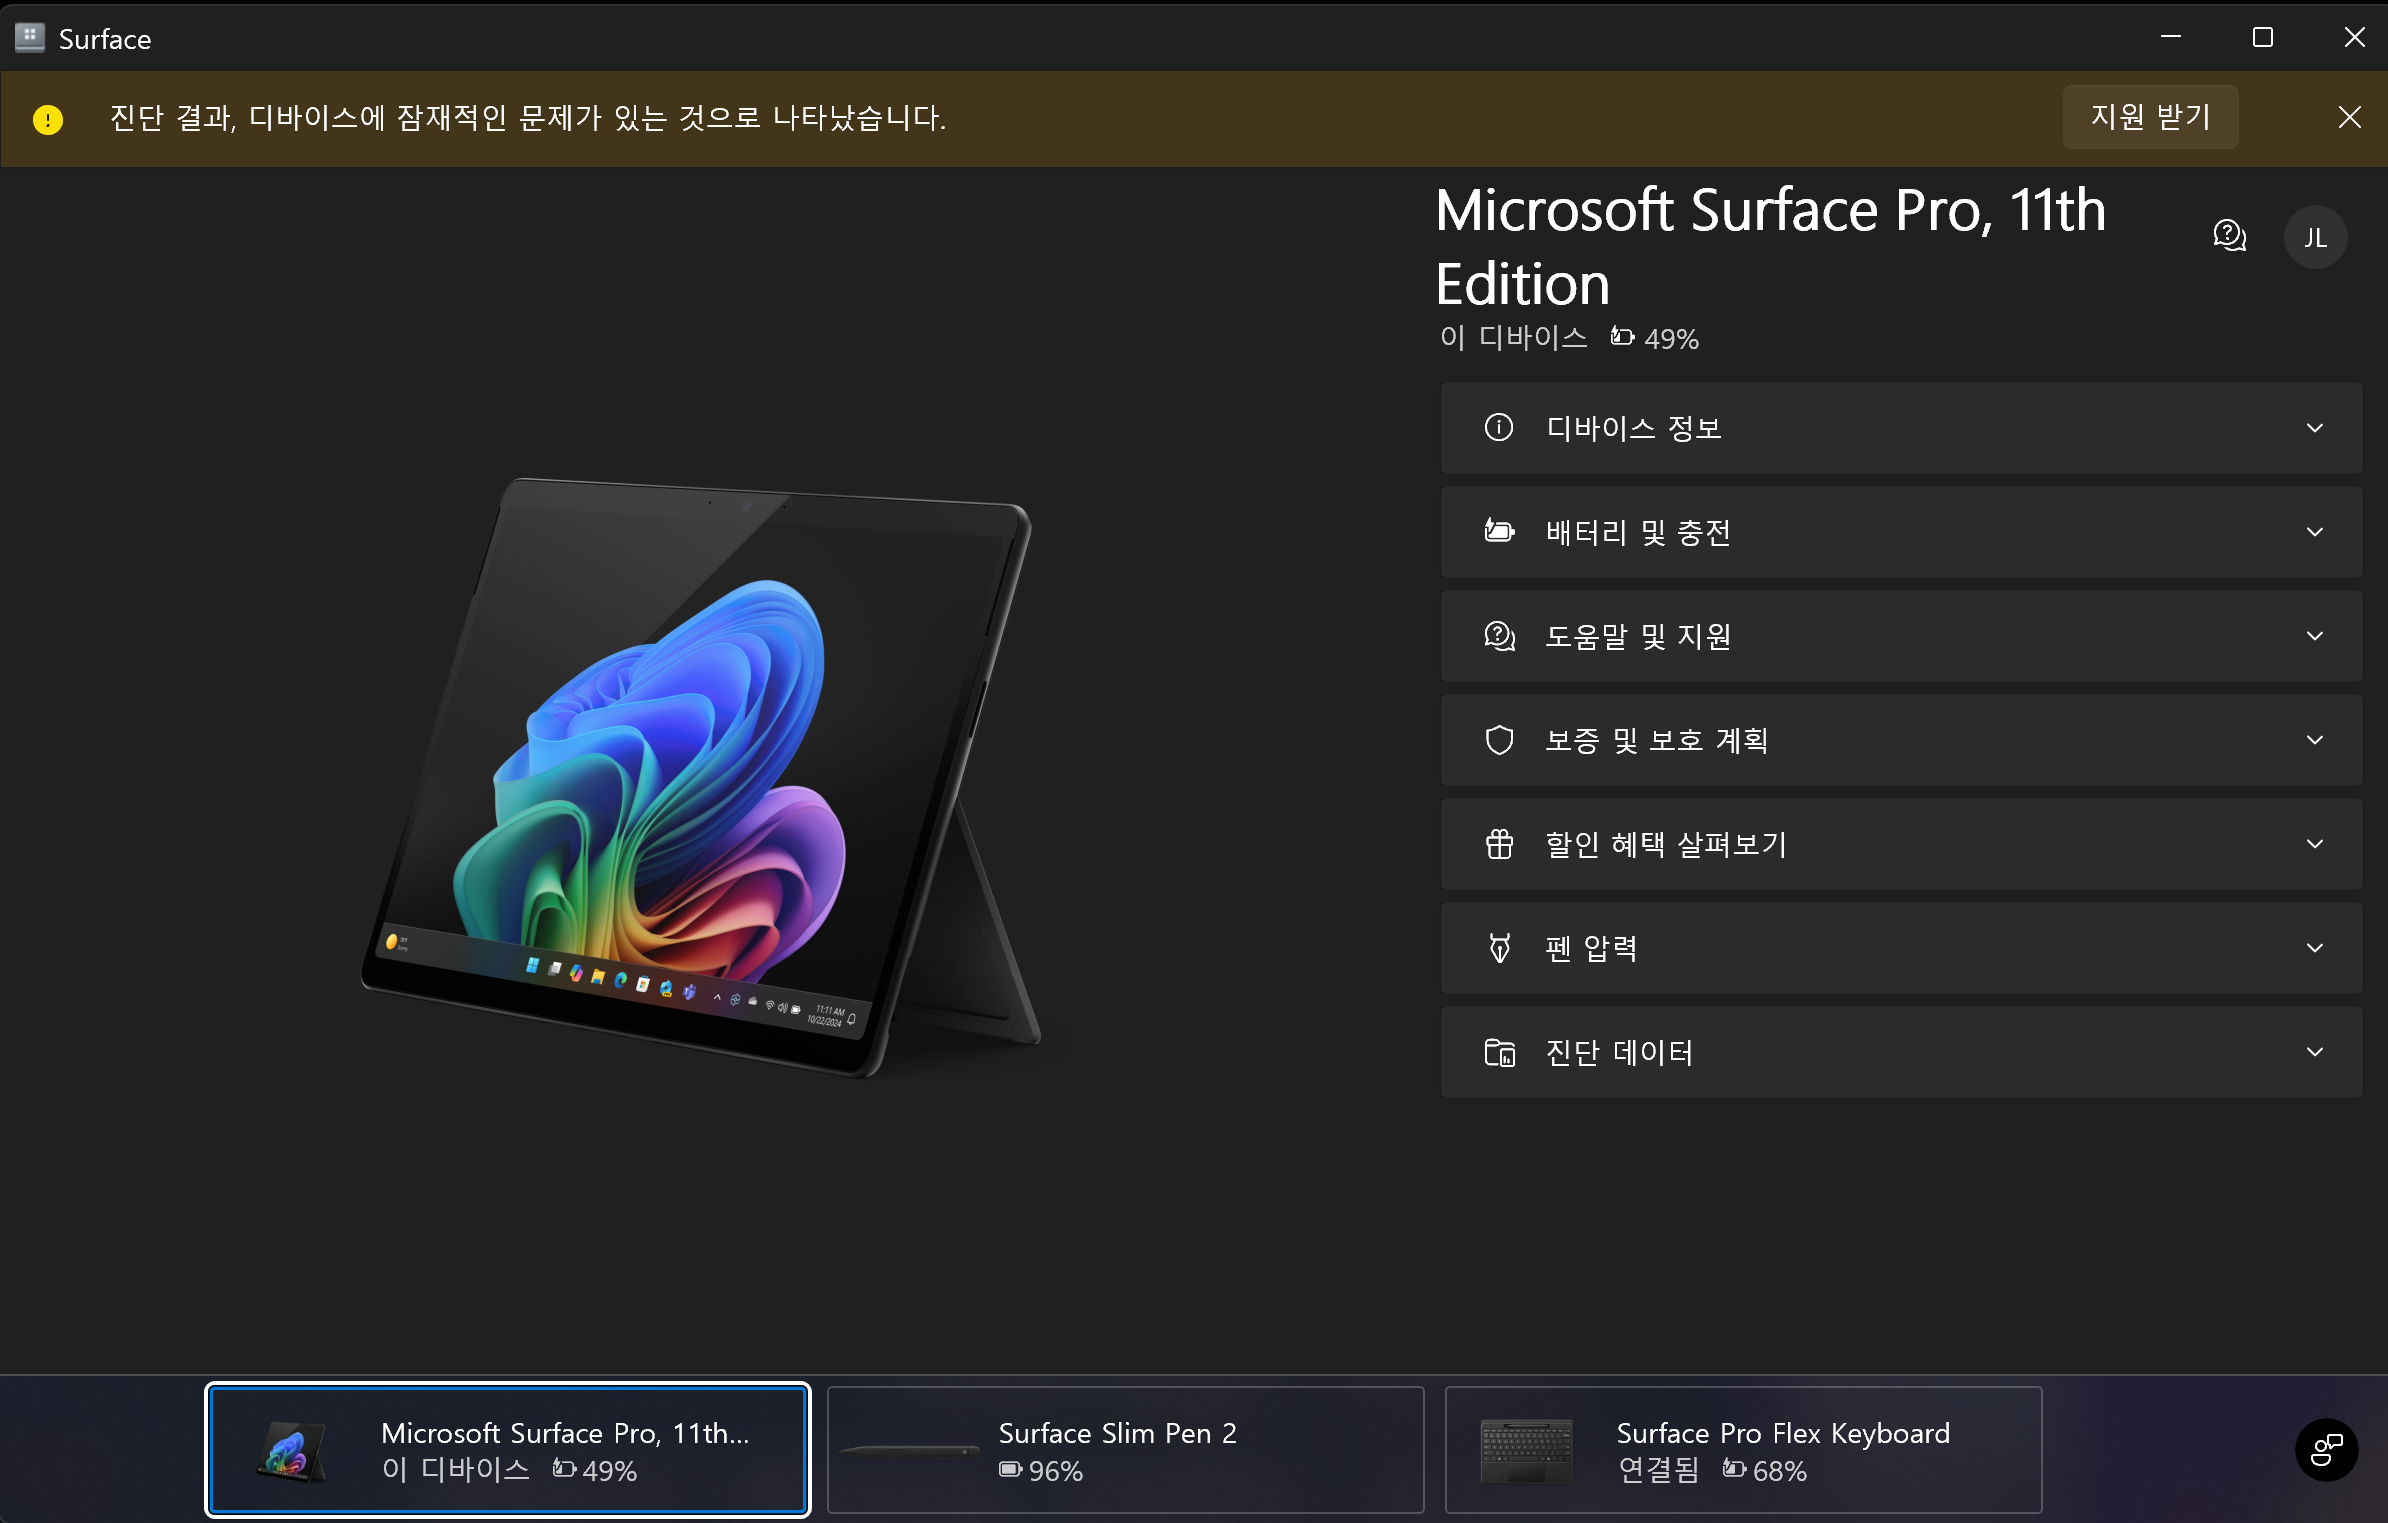The image size is (2388, 1523).
Task: Click the 68% battery icon for Flex Keyboard
Action: point(1734,1469)
